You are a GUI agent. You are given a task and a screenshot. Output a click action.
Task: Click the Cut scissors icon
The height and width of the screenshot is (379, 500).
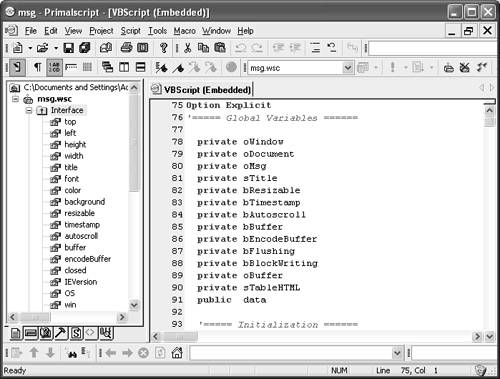[x=188, y=48]
